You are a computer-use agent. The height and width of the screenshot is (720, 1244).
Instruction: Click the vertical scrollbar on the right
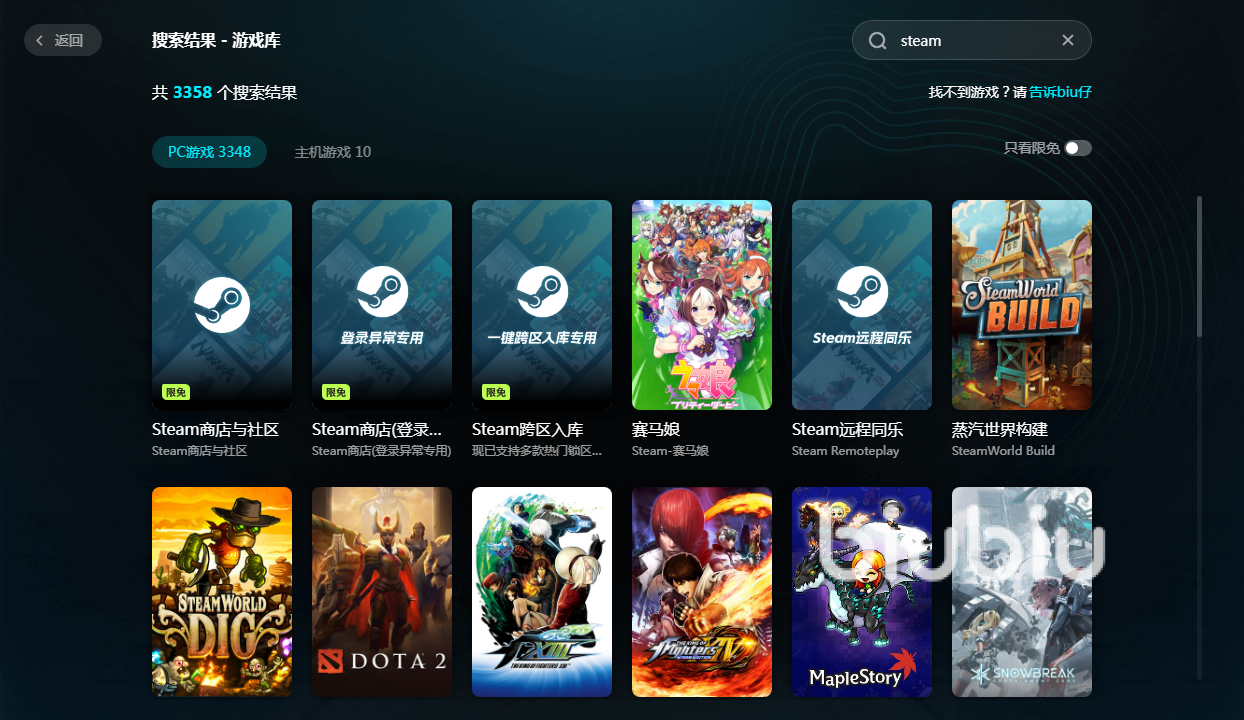pyautogui.click(x=1199, y=266)
